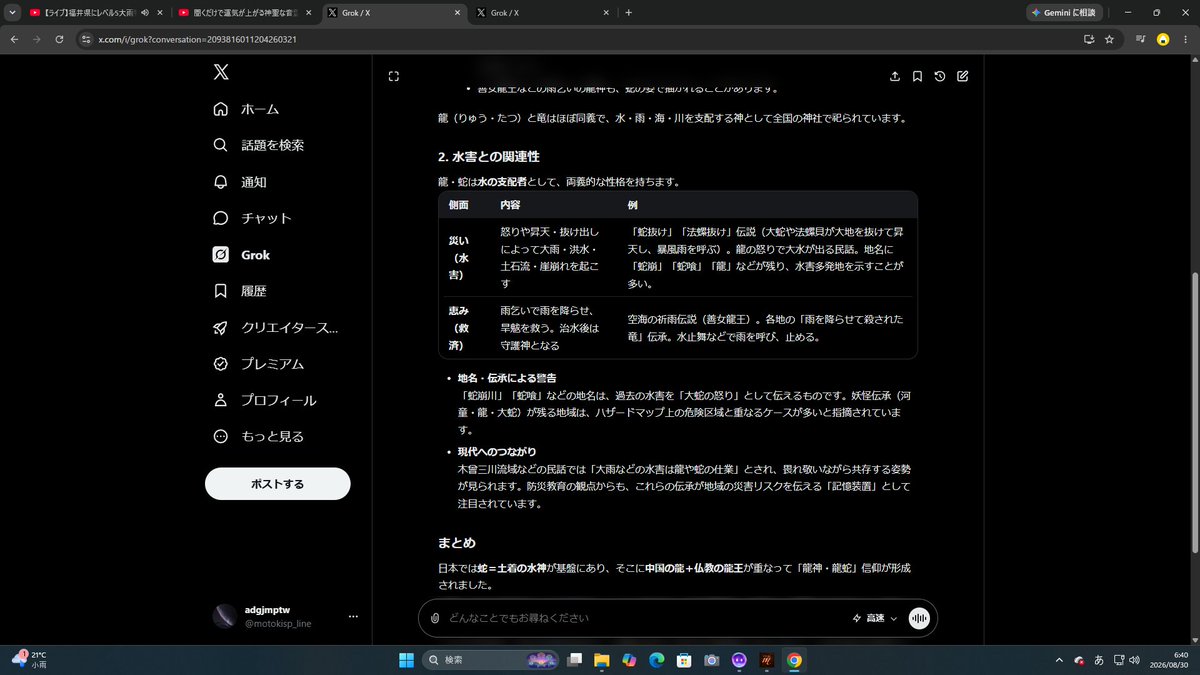Bookmark this page with the star icon
Viewport: 1200px width, 675px height.
tap(1109, 39)
